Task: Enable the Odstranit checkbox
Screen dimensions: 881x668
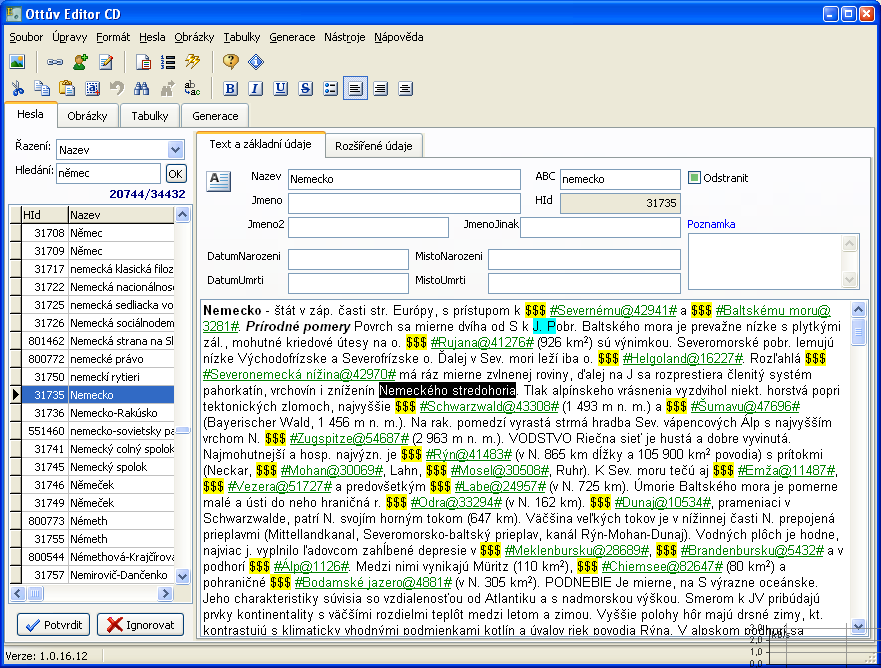Action: pyautogui.click(x=695, y=178)
